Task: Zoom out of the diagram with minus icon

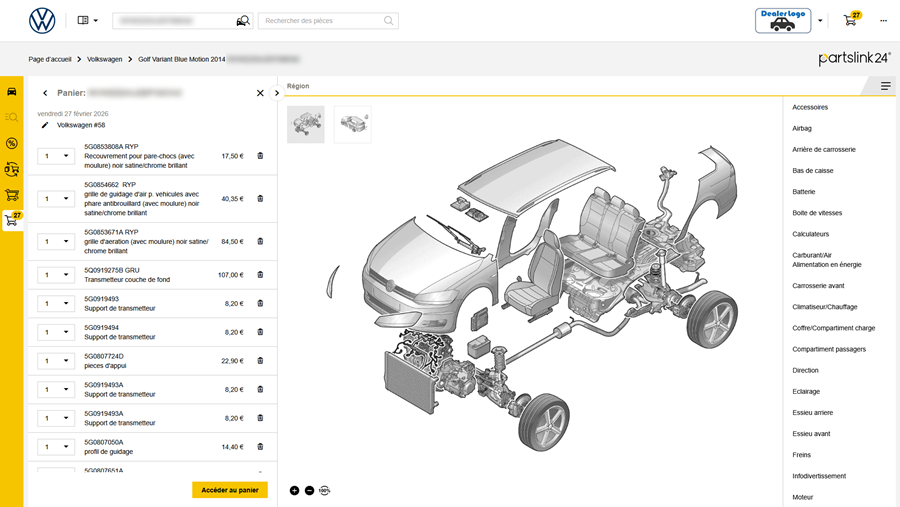Action: pos(309,490)
